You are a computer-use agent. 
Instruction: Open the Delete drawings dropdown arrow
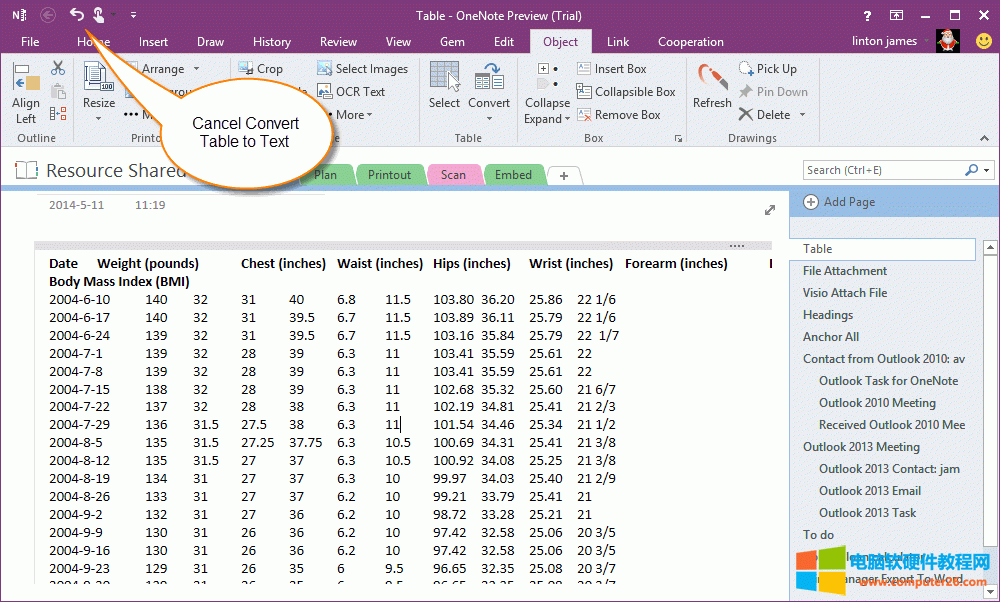coord(801,115)
